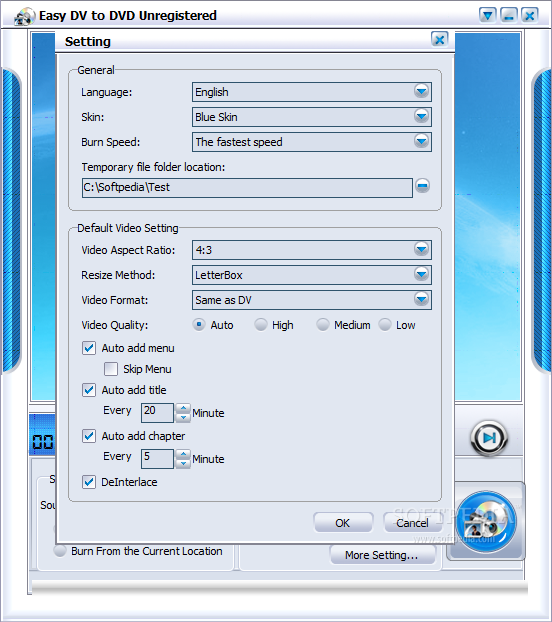
Task: Click the temporary folder browse icon
Action: [422, 186]
